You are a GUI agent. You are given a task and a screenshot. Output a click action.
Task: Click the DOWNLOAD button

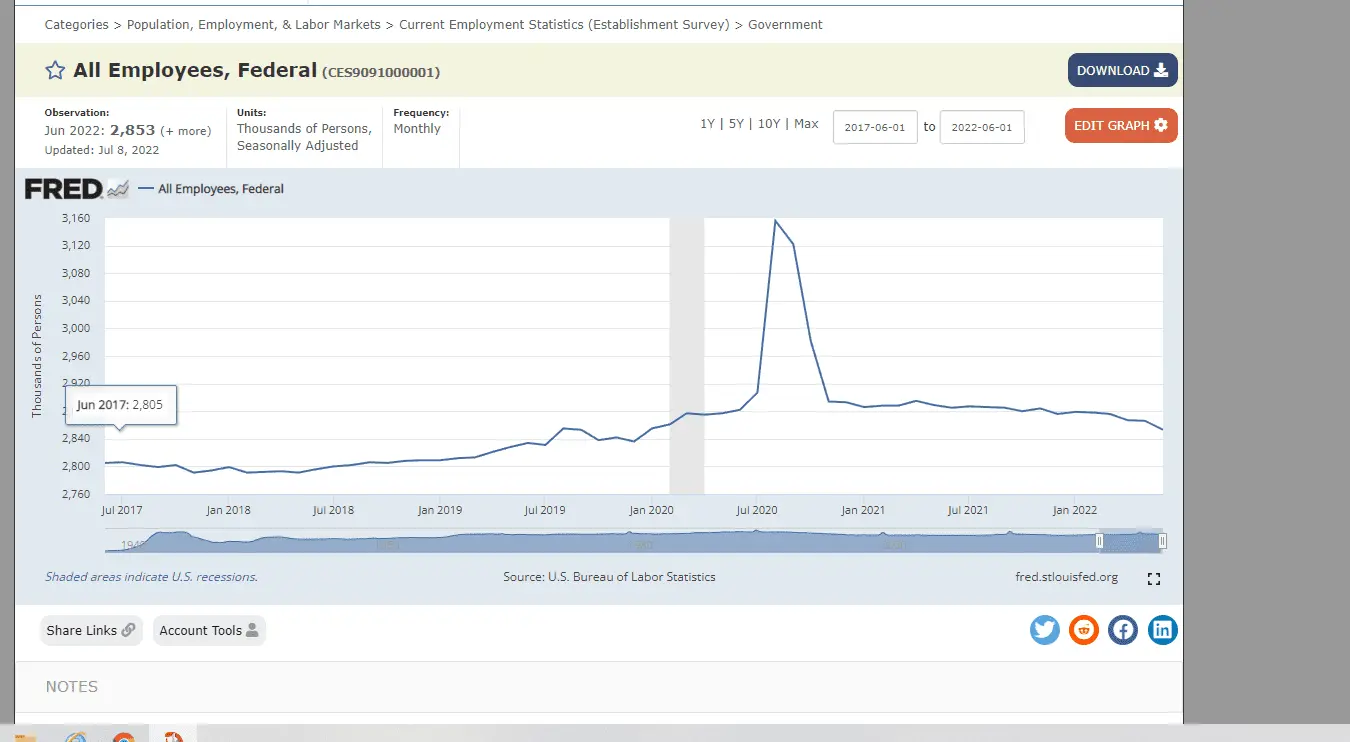coord(1122,71)
